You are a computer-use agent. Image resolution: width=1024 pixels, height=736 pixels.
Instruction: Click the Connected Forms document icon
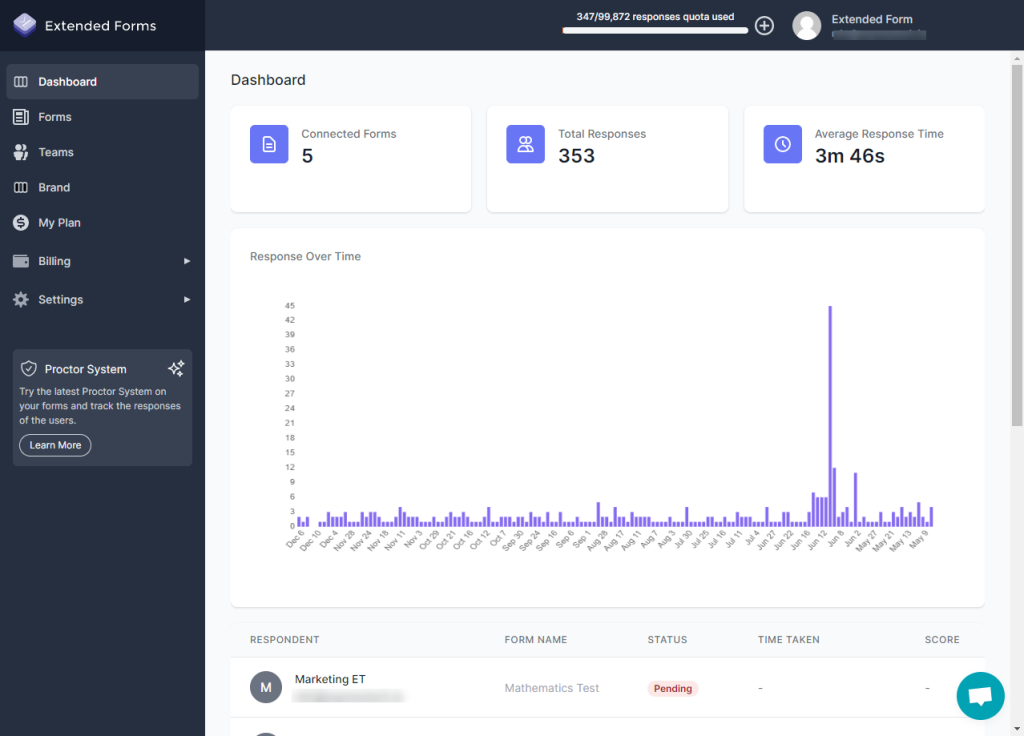coord(269,144)
